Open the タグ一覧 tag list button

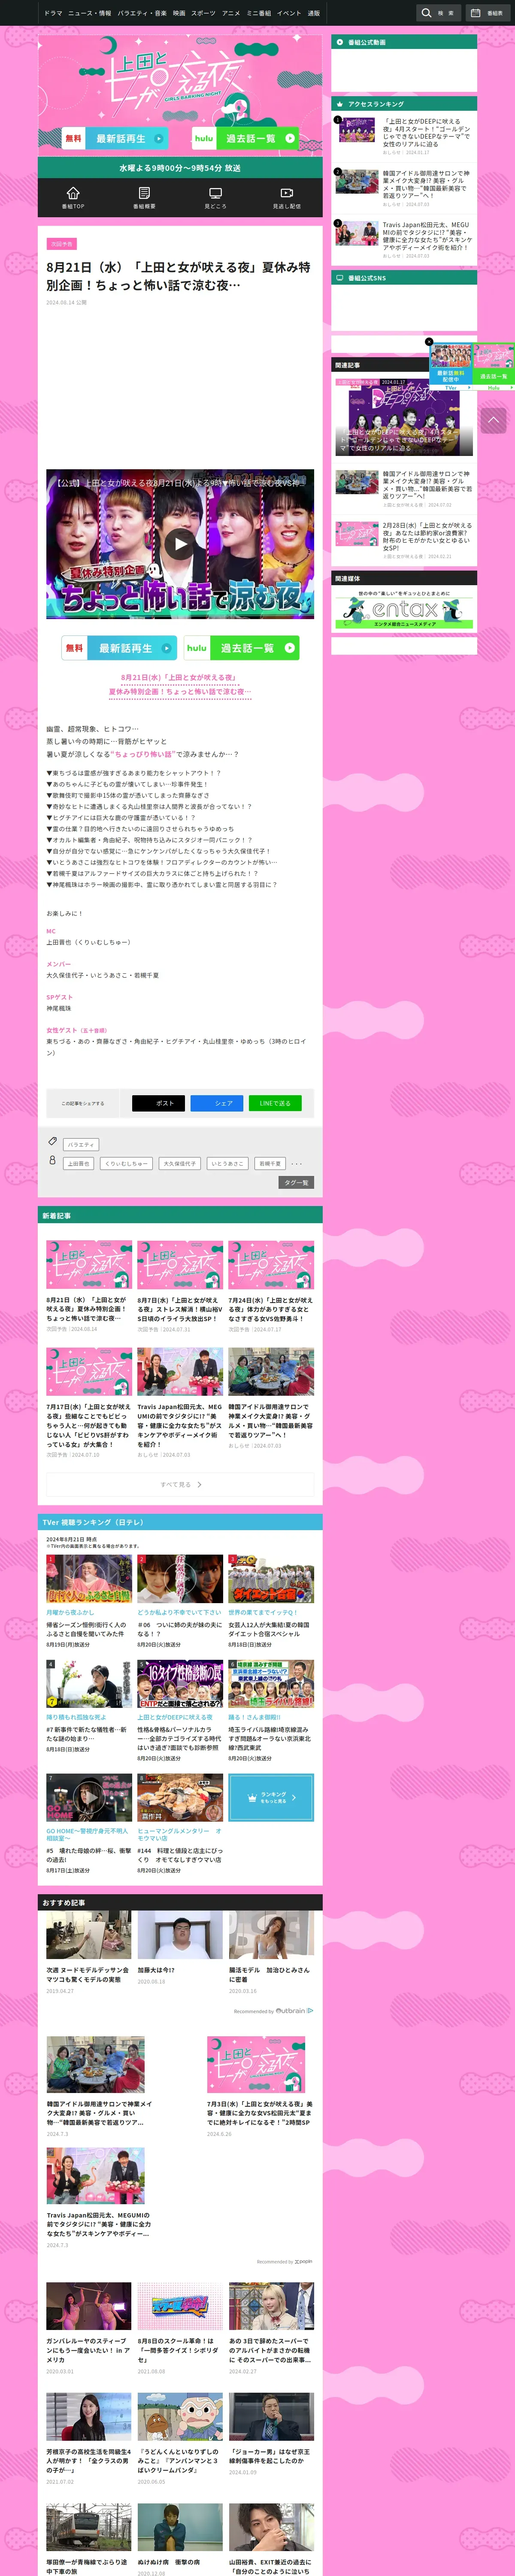296,1182
